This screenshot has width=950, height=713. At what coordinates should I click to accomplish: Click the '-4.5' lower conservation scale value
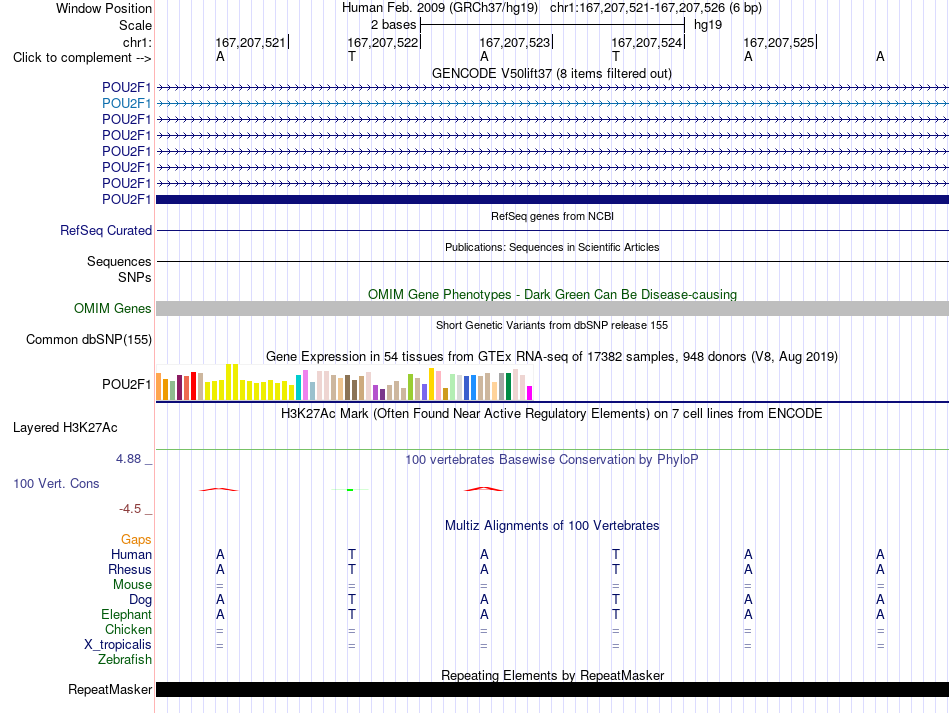130,509
